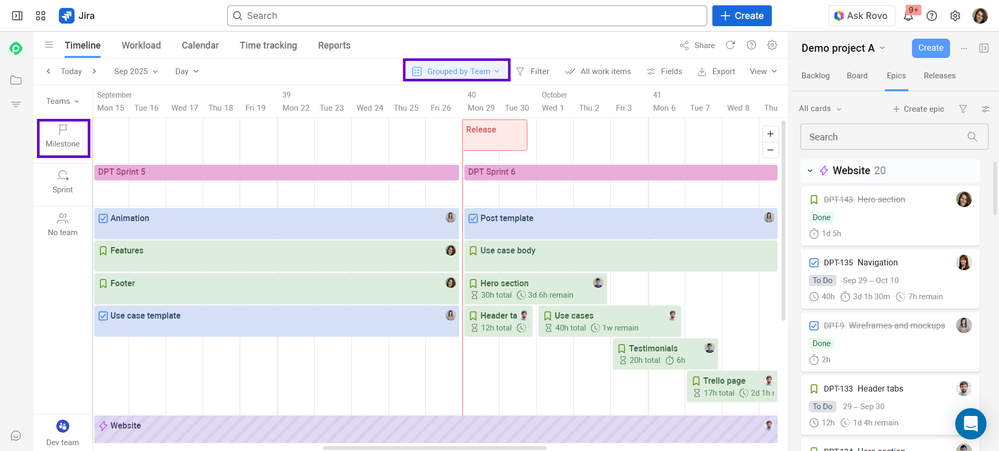Open the chat icon at sidebar bottom
999x451 pixels.
pyautogui.click(x=16, y=436)
